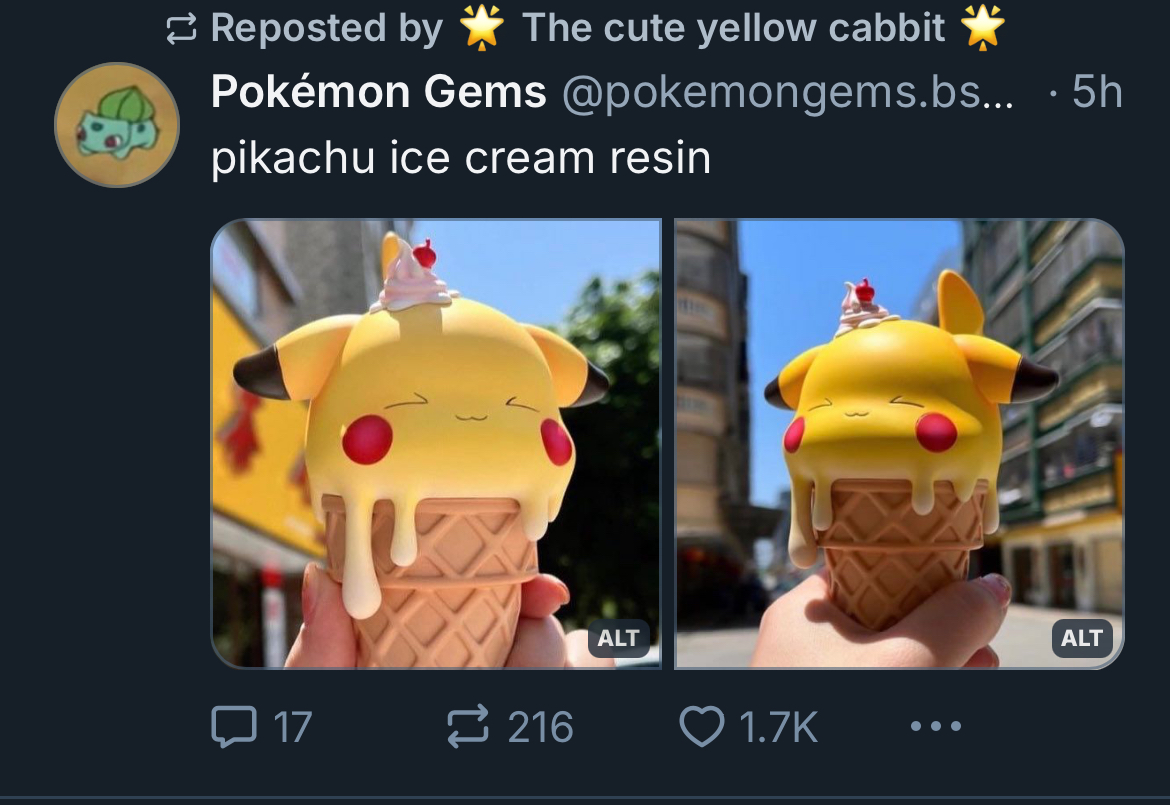Click the reply speech bubble icon
The width and height of the screenshot is (1170, 805).
click(234, 726)
